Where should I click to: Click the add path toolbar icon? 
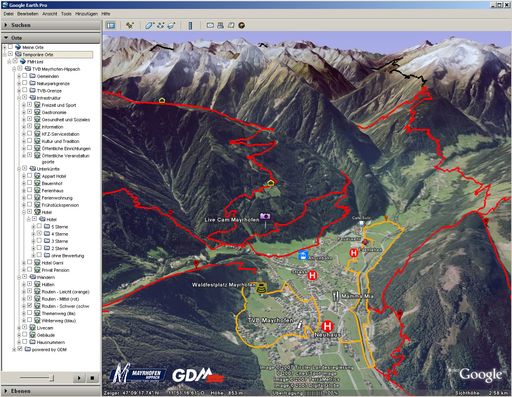click(160, 25)
